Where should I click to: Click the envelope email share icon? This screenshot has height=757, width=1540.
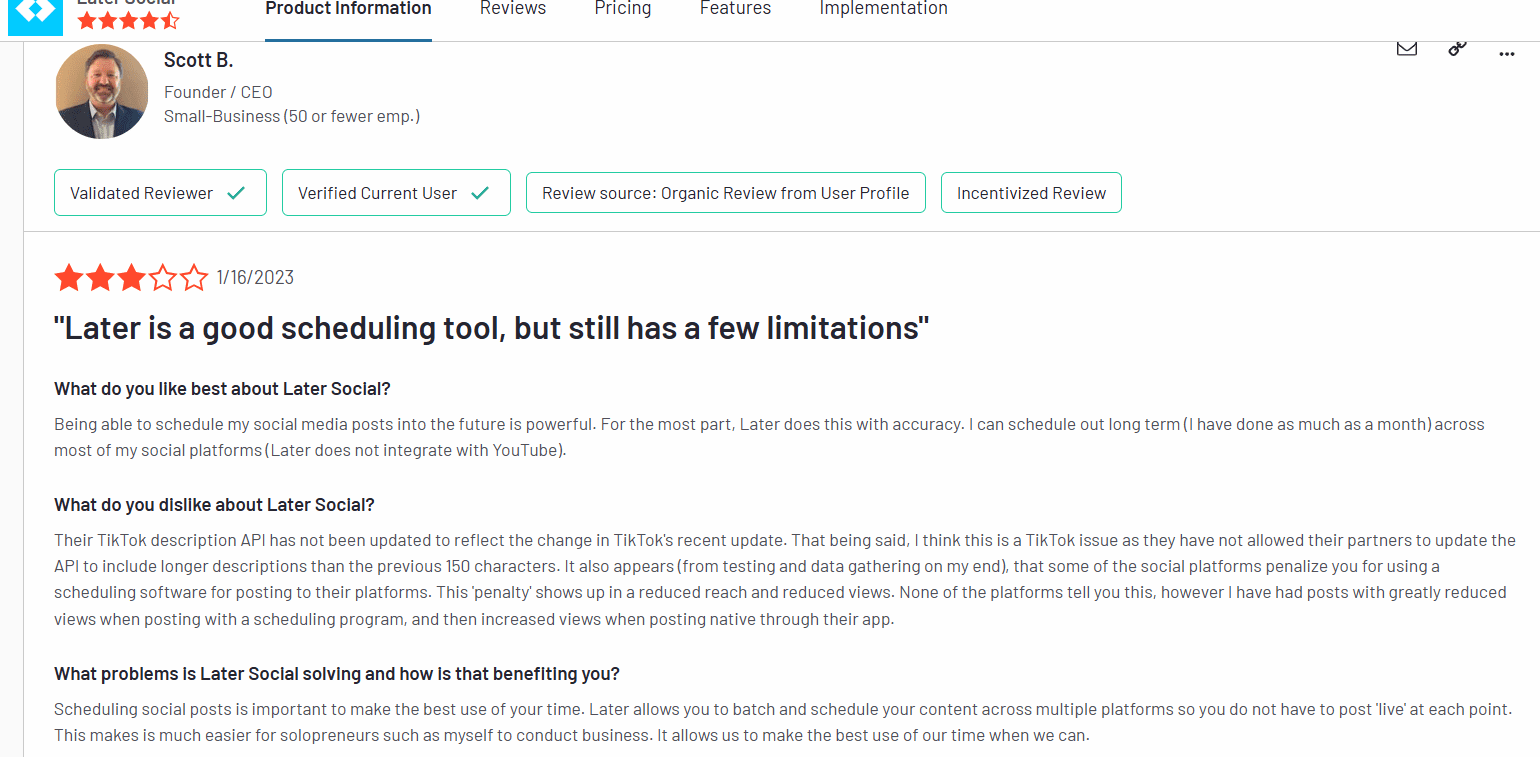(x=1406, y=48)
